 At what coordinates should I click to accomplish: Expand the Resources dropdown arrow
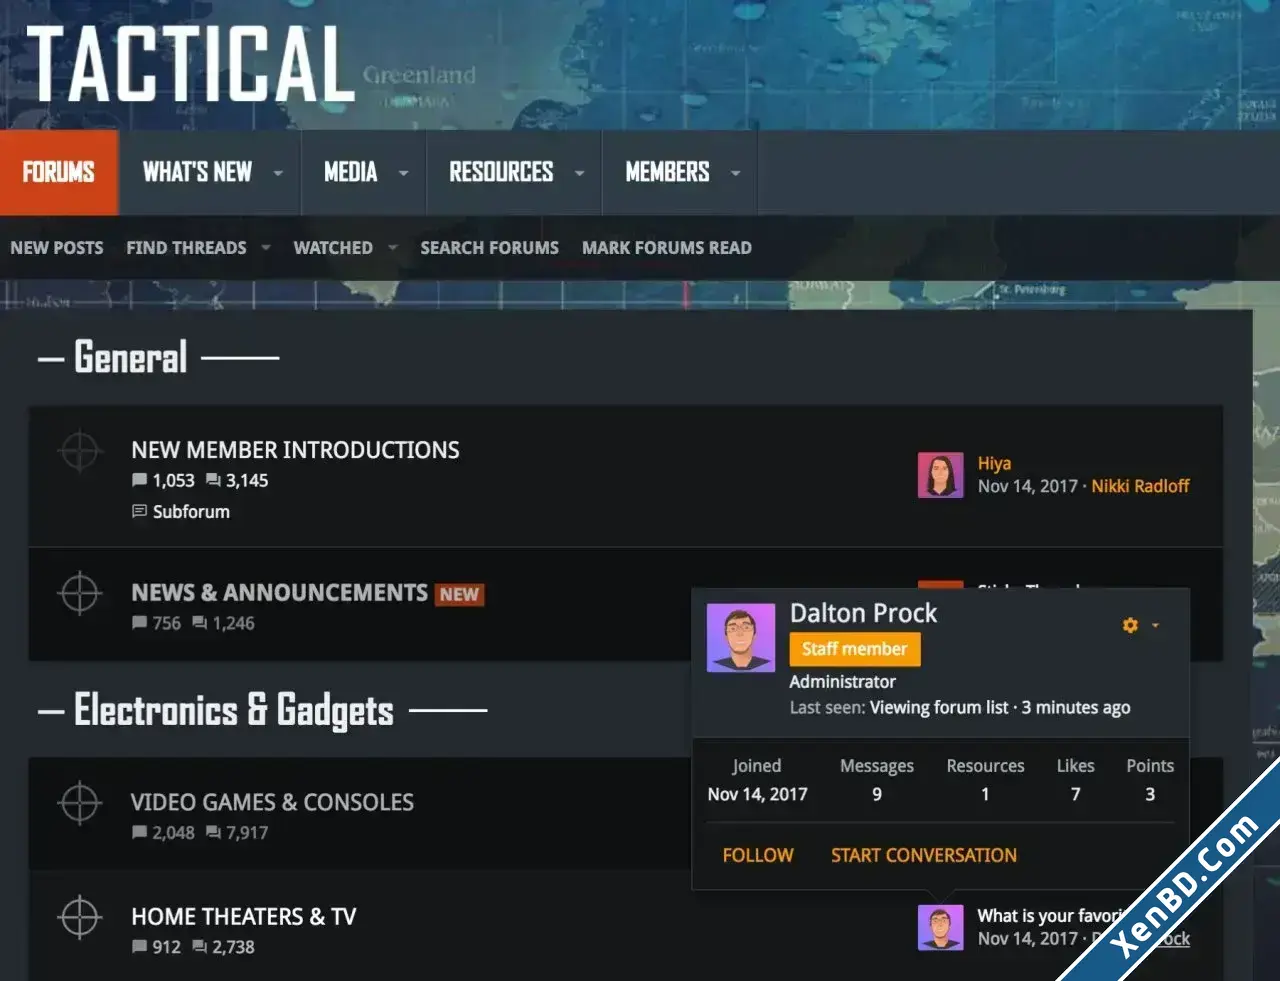(x=579, y=173)
